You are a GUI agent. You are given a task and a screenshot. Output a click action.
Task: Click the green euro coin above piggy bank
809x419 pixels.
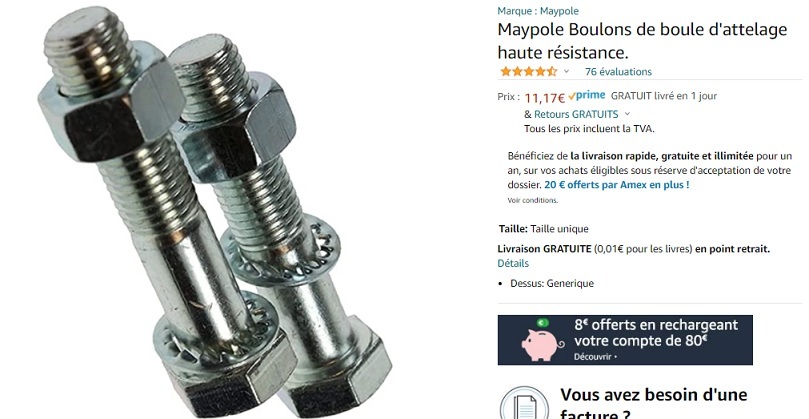[x=542, y=323]
